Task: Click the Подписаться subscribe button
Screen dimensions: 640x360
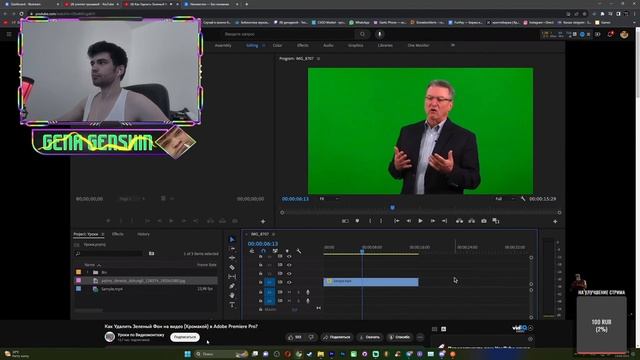Action: [185, 337]
